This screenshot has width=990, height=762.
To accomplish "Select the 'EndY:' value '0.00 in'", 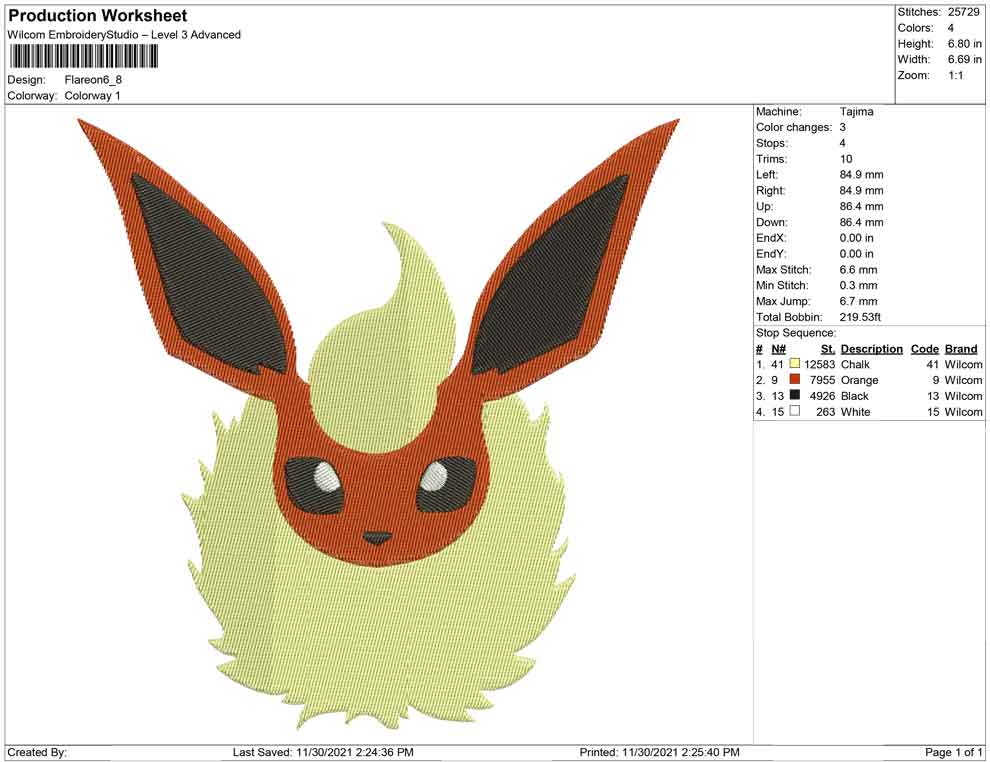I will click(x=857, y=254).
